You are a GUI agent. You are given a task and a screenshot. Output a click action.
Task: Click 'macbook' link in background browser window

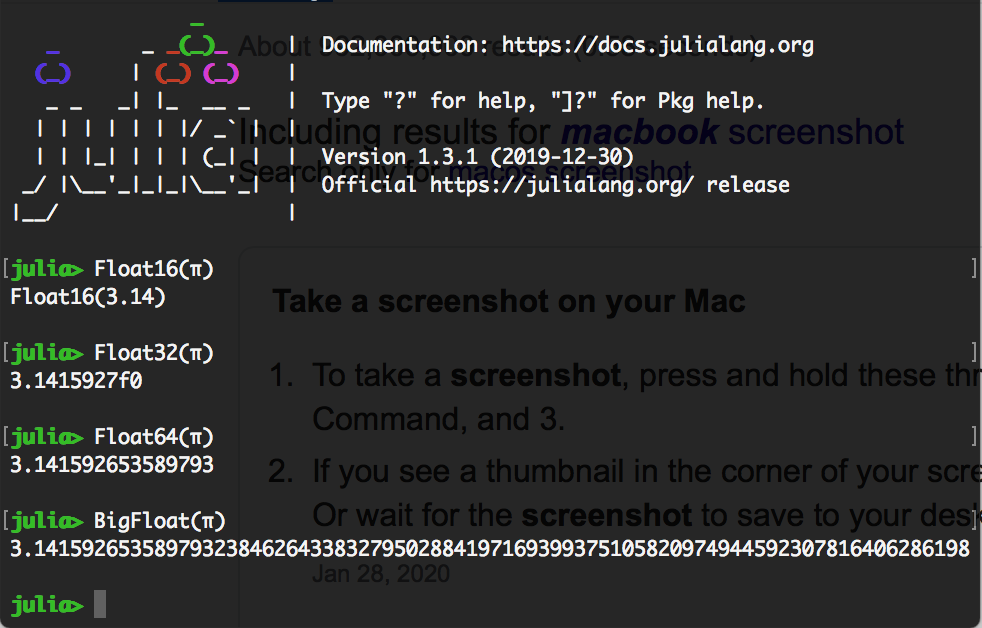click(639, 132)
